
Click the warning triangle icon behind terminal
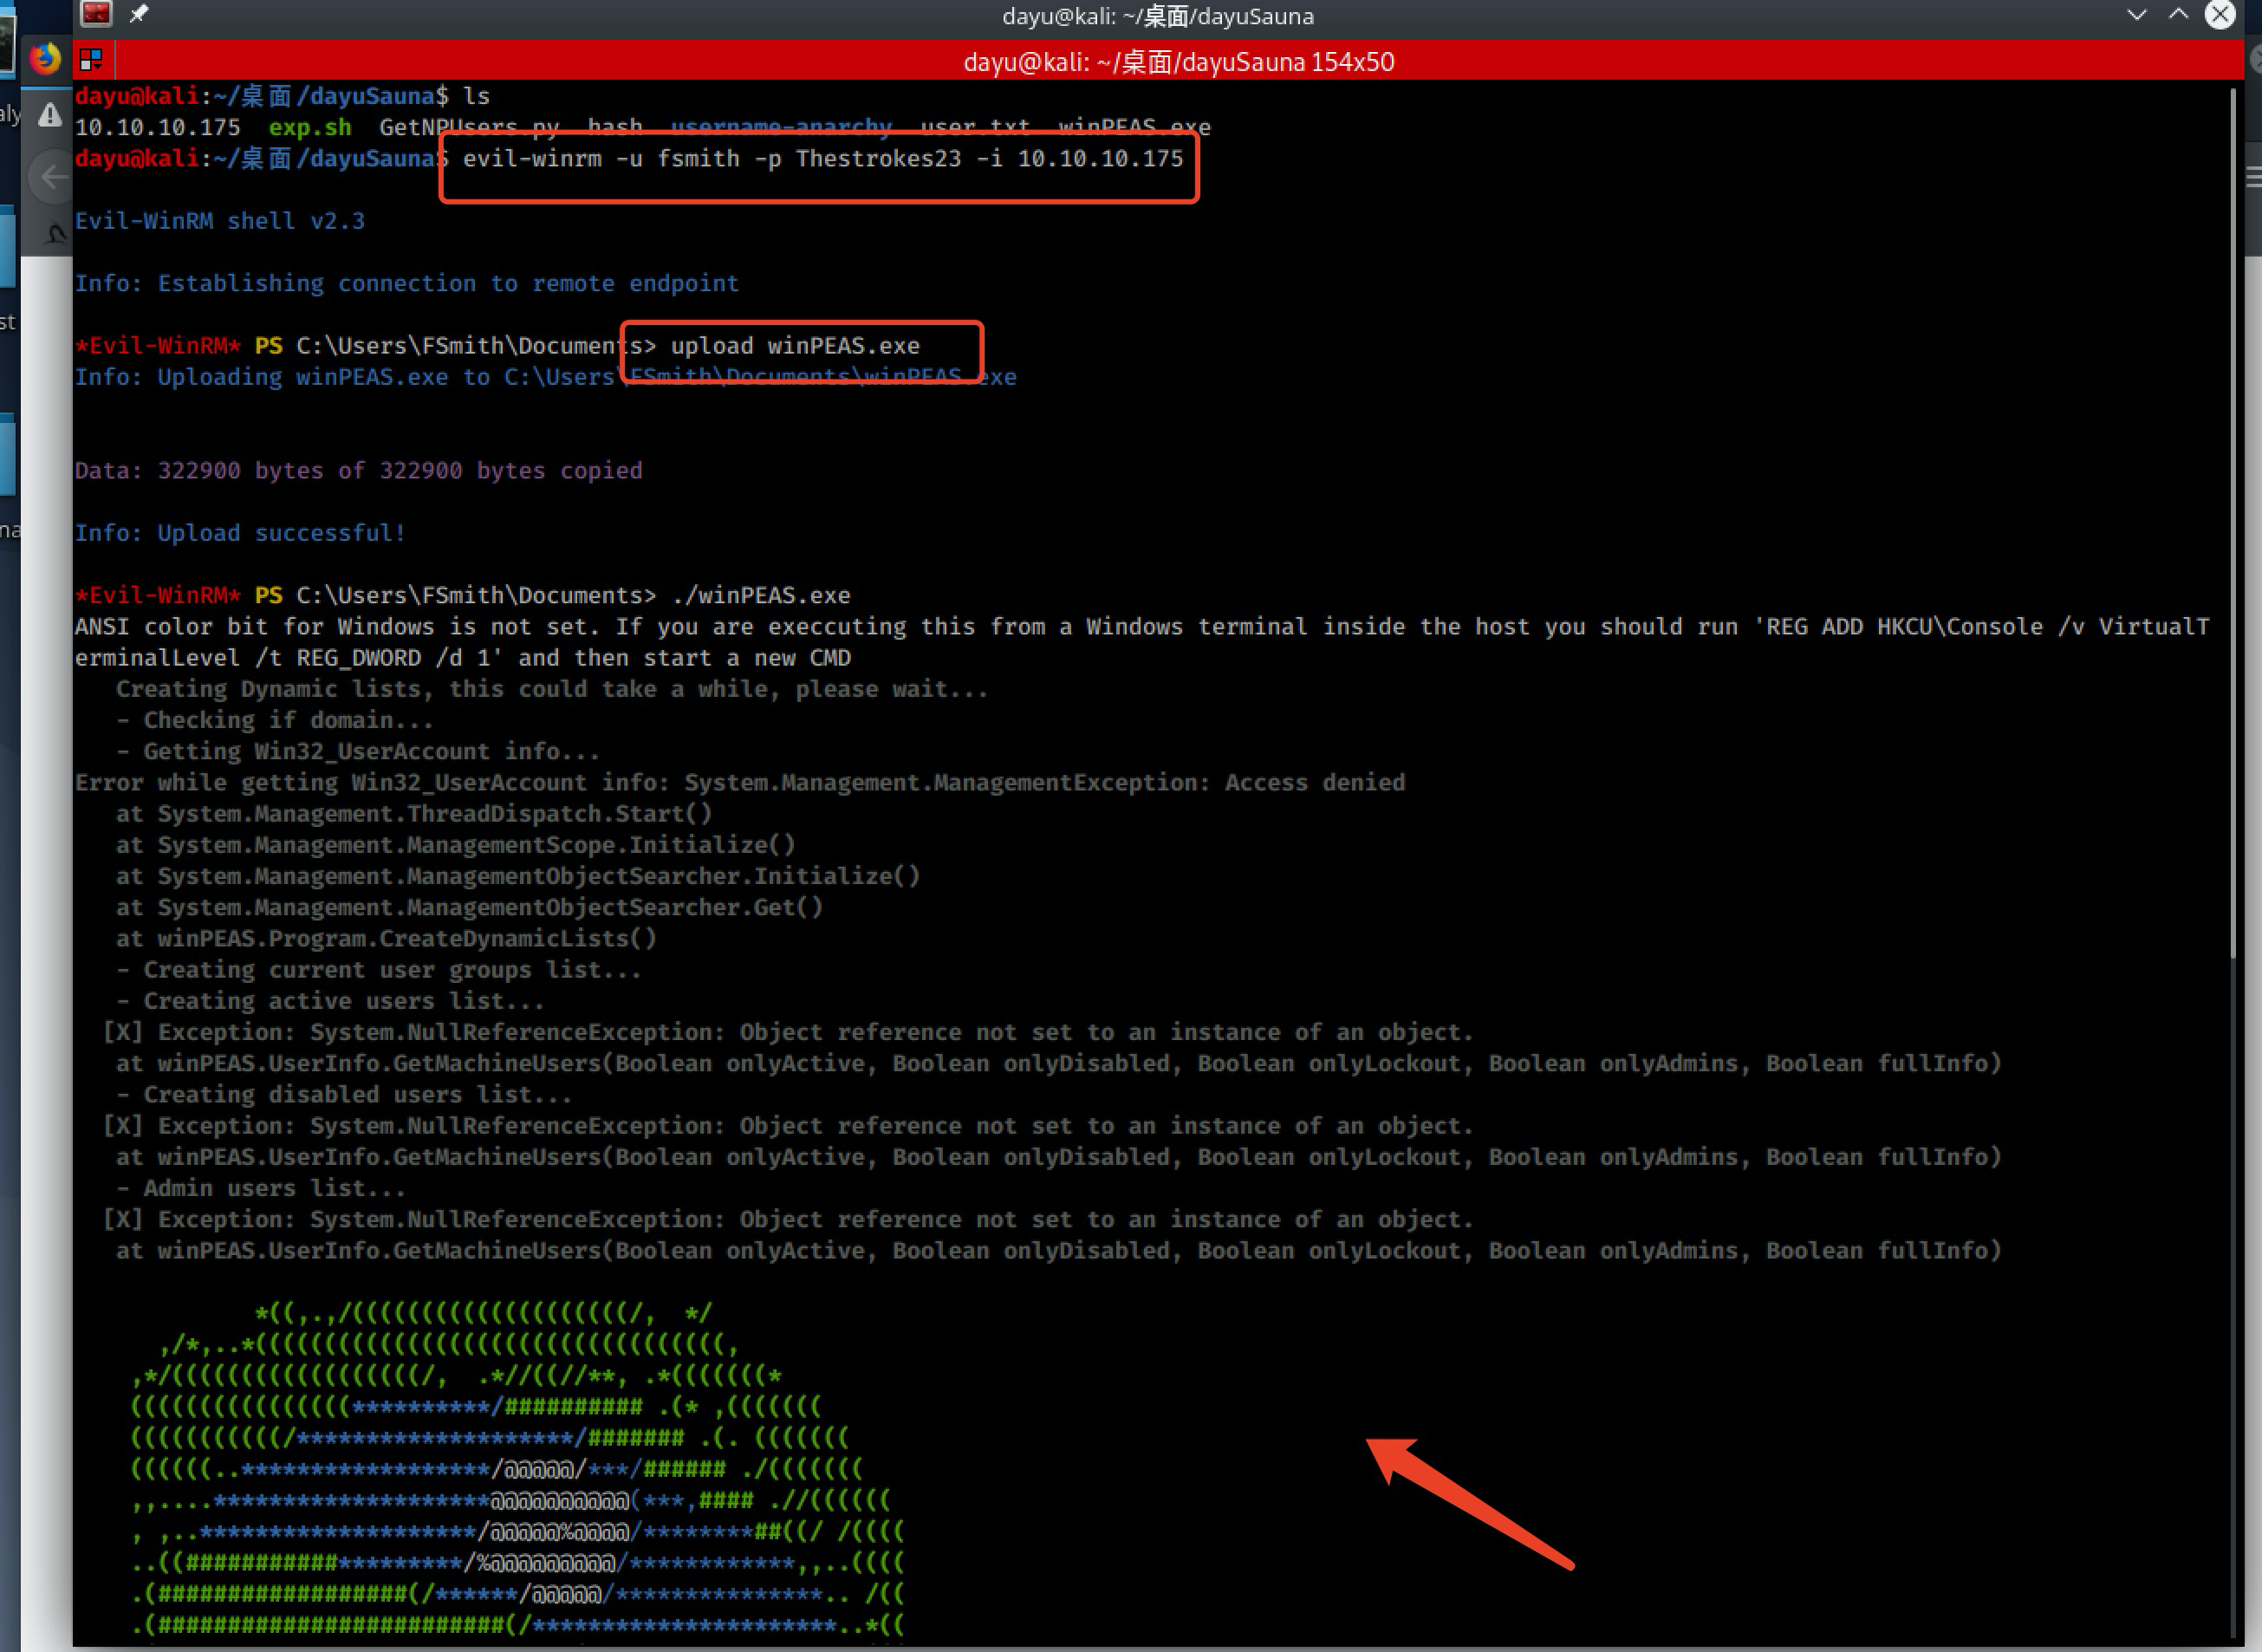point(49,115)
